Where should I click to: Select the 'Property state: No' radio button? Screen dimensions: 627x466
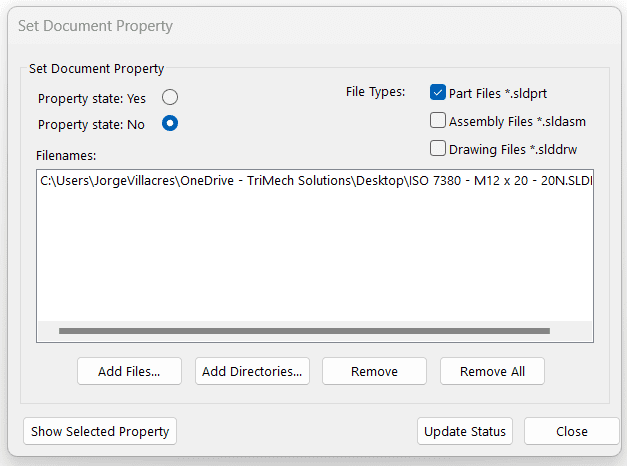click(x=170, y=124)
